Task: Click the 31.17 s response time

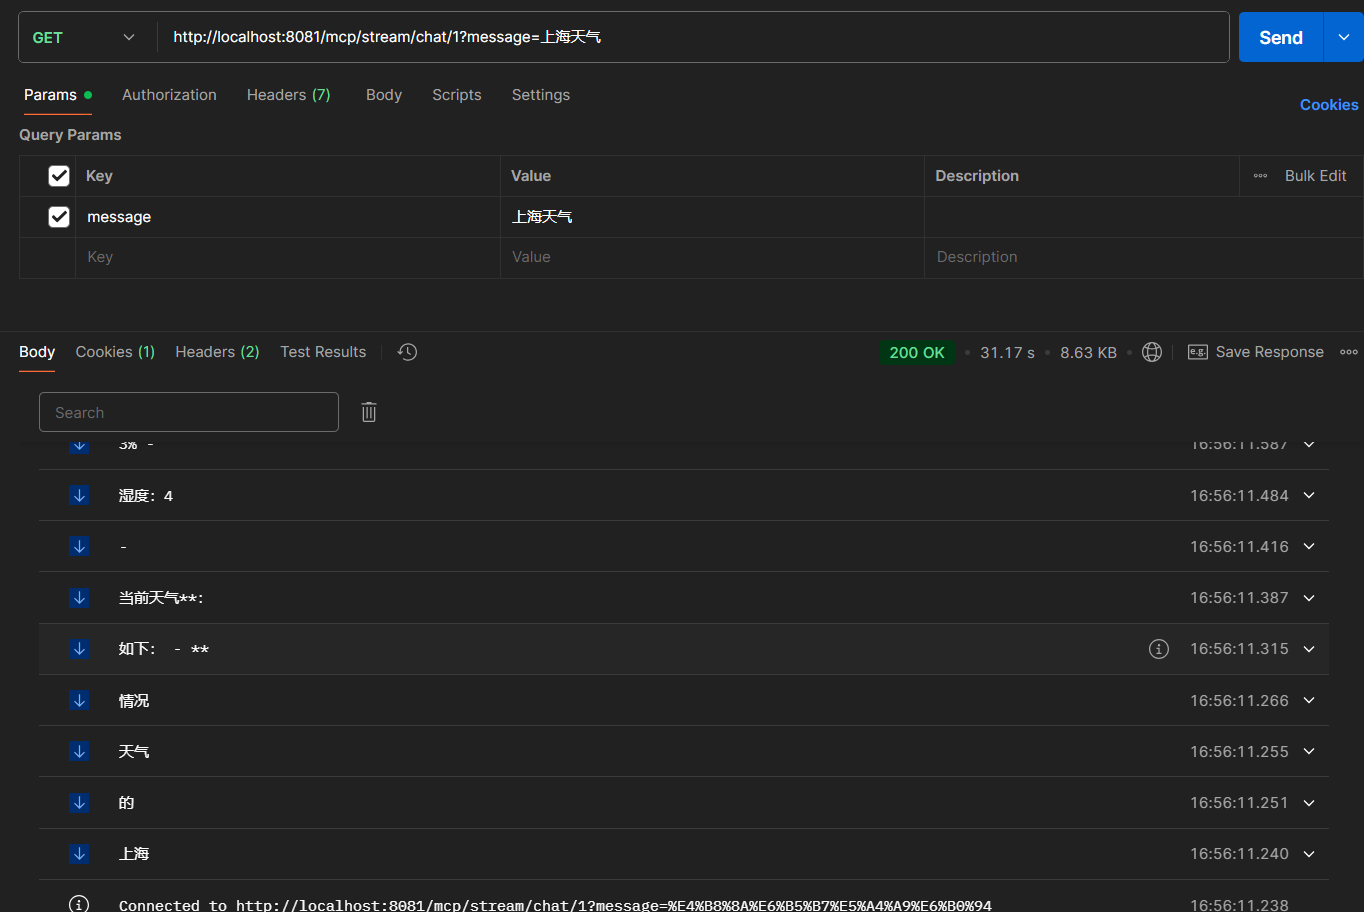Action: pyautogui.click(x=1007, y=352)
